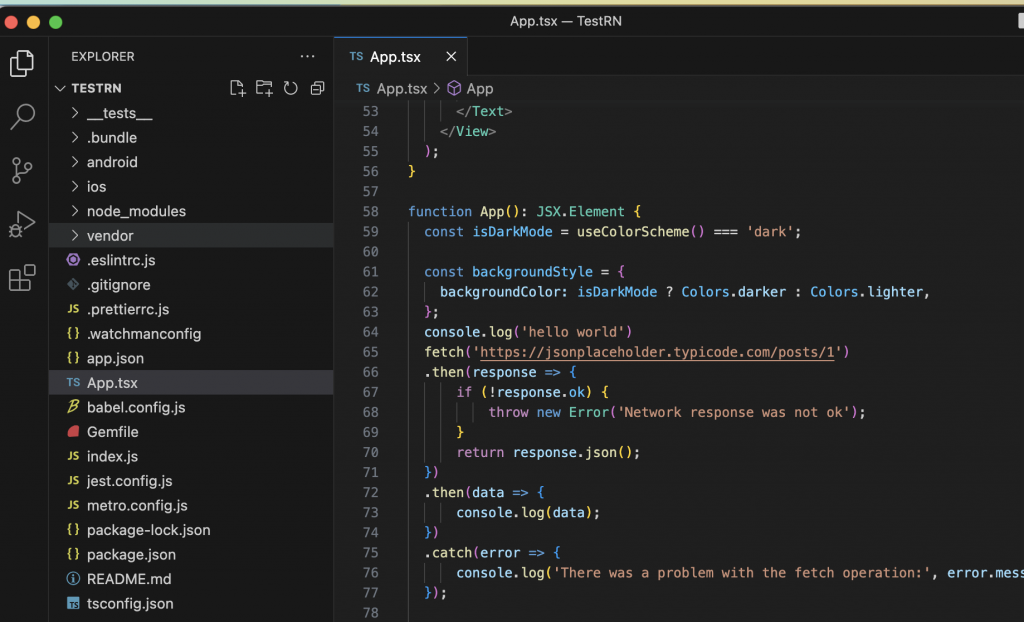
Task: Click the green fullscreen window button
Action: [56, 22]
